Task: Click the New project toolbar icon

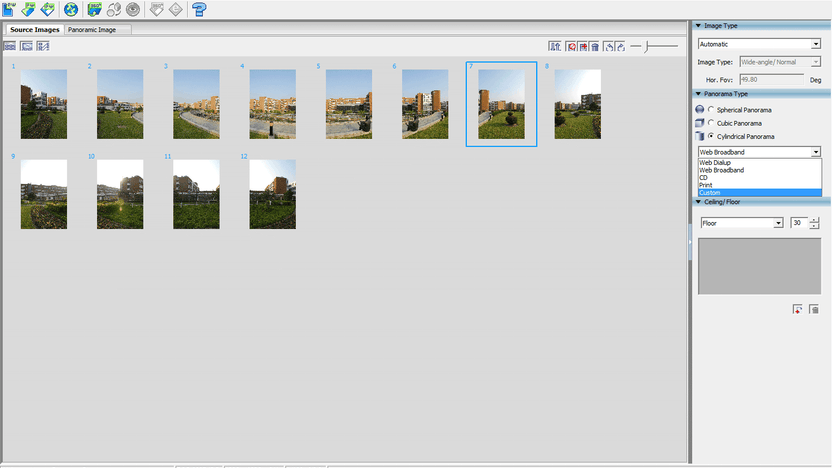Action: click(9, 9)
